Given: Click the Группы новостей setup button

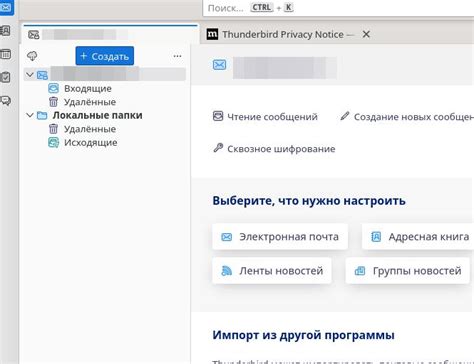Looking at the screenshot, I should [408, 271].
